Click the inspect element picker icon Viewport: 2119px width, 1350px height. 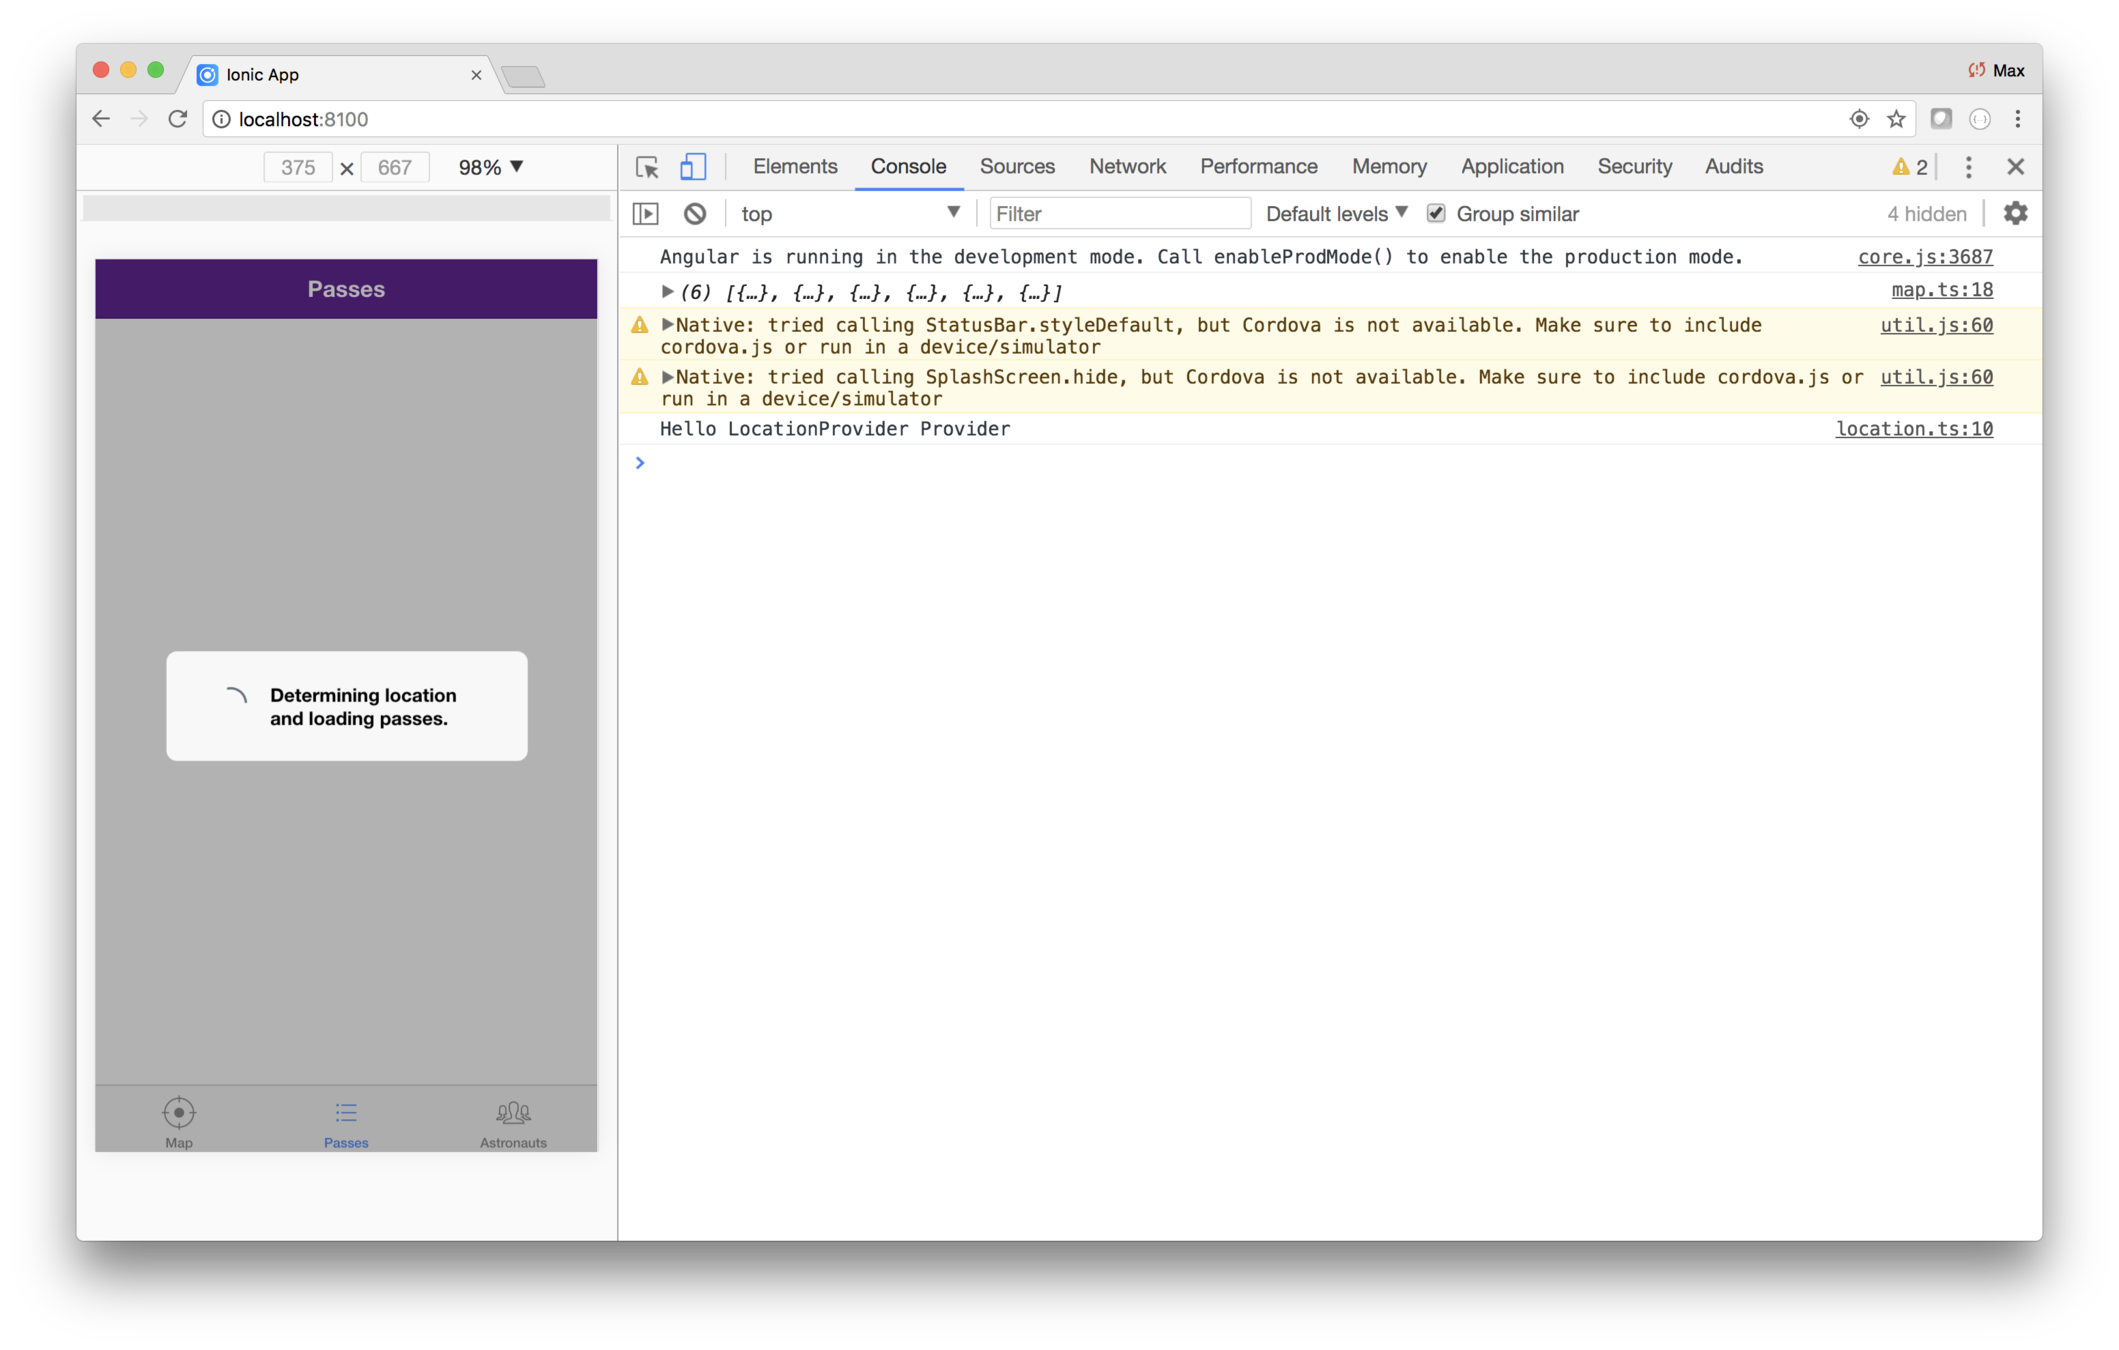click(647, 167)
